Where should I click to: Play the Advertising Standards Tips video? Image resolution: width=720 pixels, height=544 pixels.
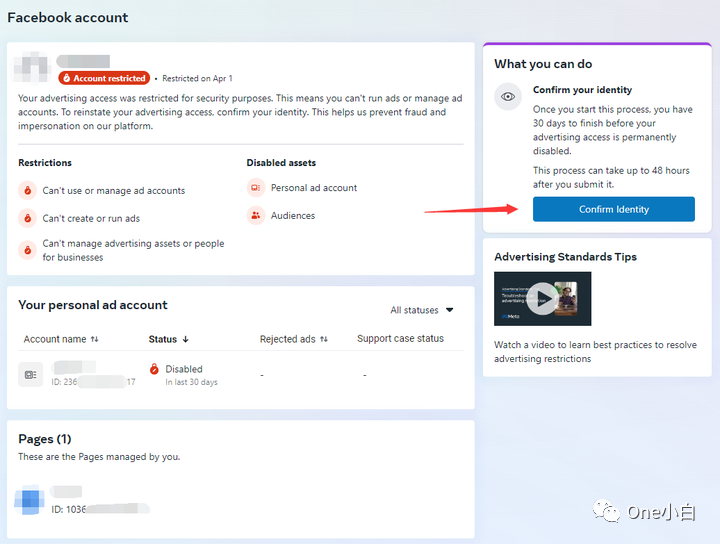pos(542,299)
